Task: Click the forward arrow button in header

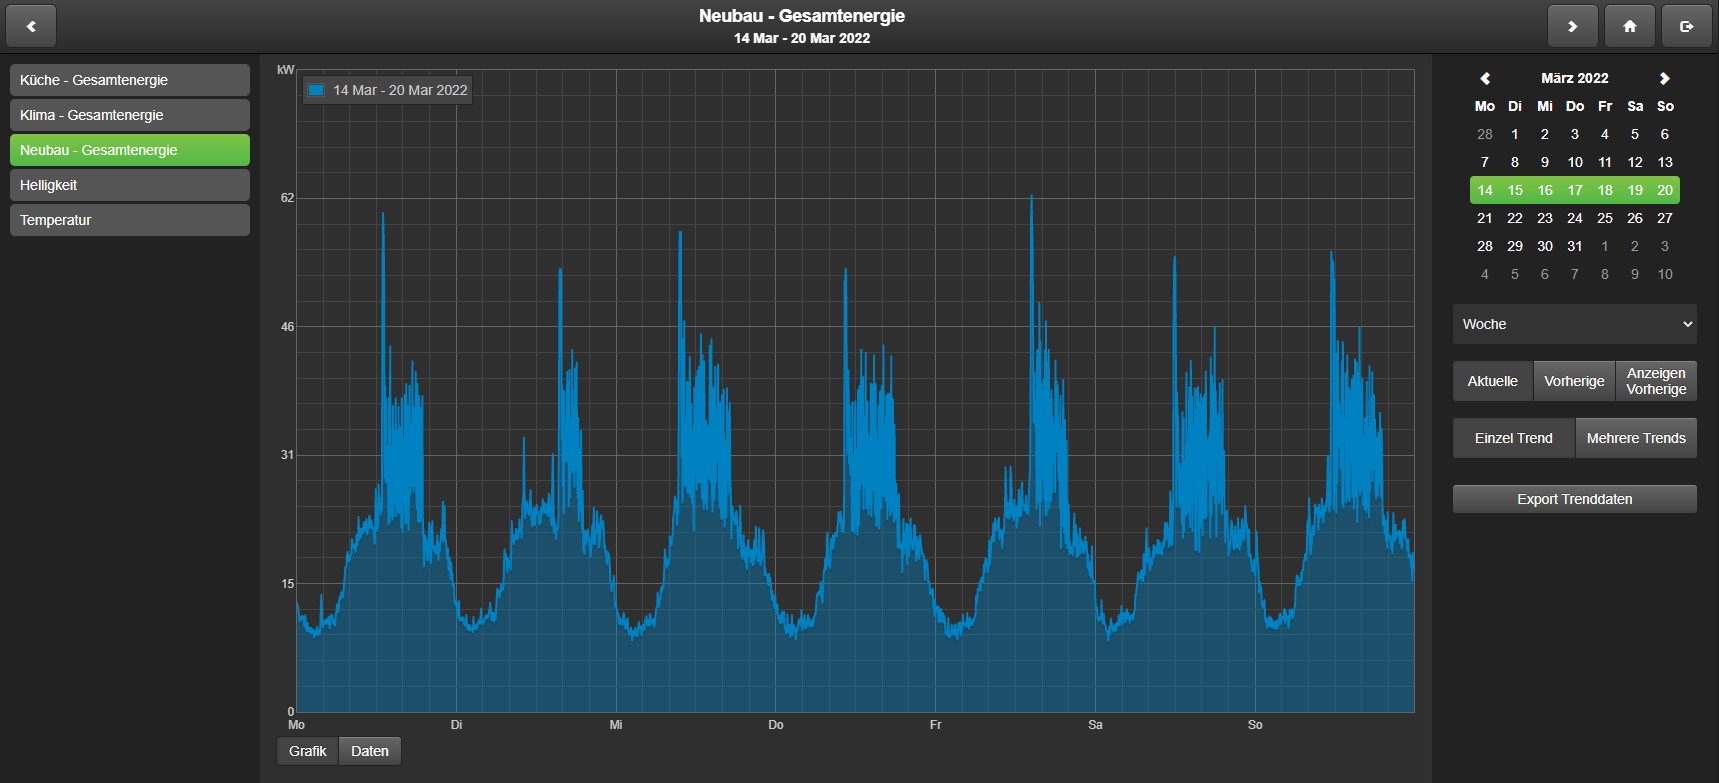Action: coord(1573,26)
